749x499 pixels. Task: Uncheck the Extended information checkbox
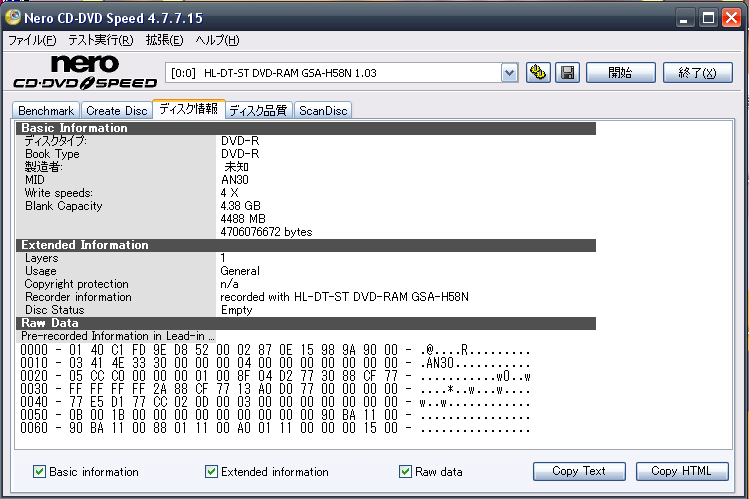click(211, 472)
